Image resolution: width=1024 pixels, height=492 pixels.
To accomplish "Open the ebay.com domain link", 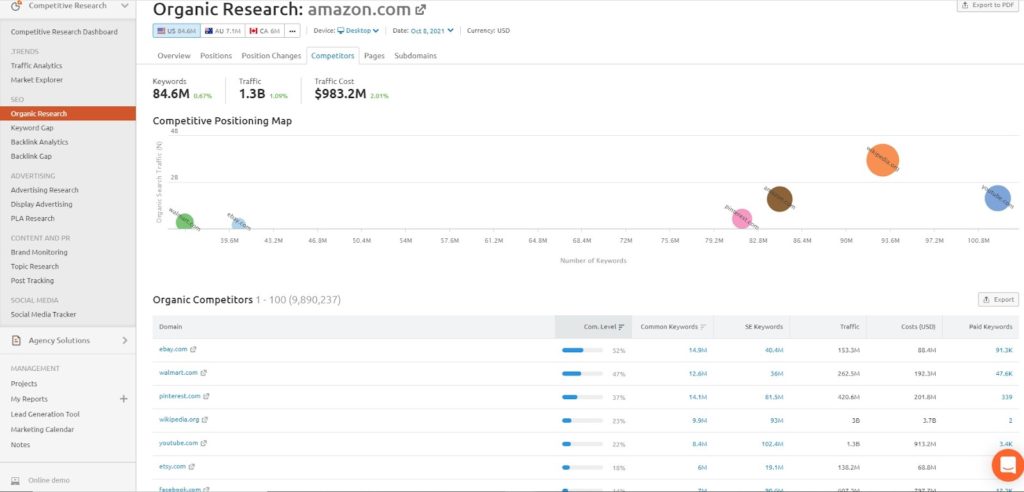I will 173,350.
